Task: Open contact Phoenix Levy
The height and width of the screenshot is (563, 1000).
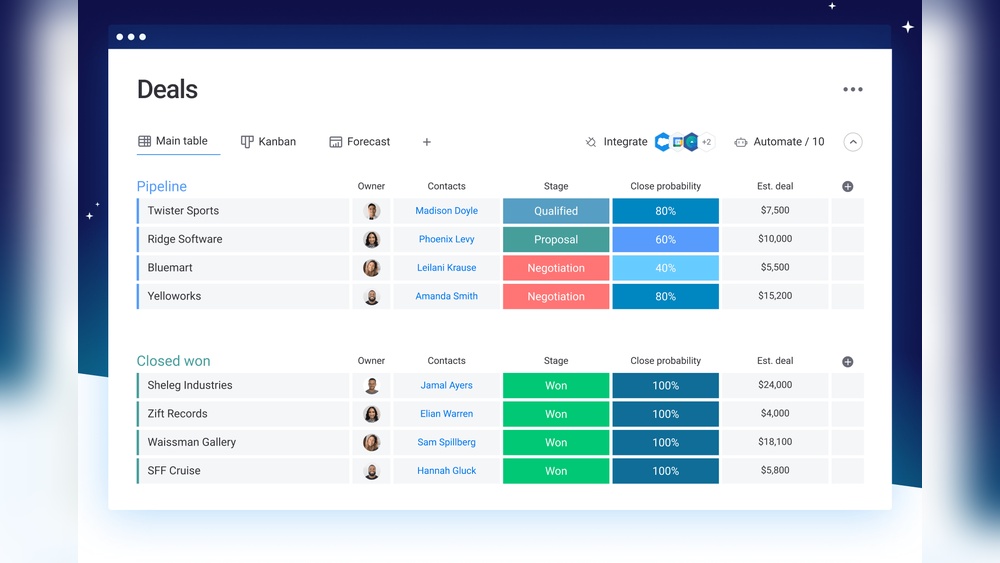Action: (446, 239)
